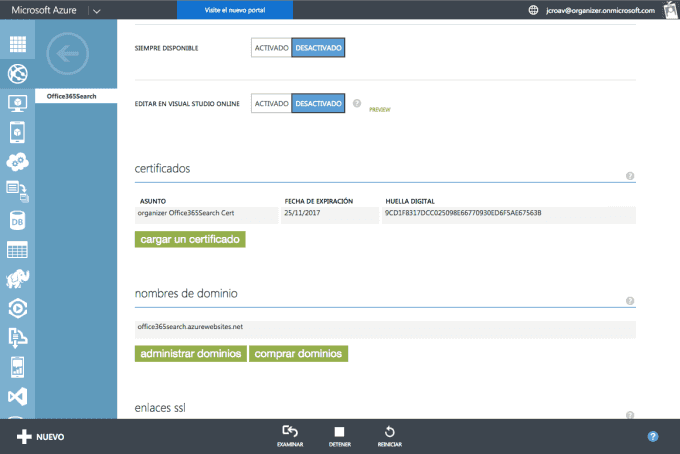Open help for Visual Studio Online option

pyautogui.click(x=357, y=103)
